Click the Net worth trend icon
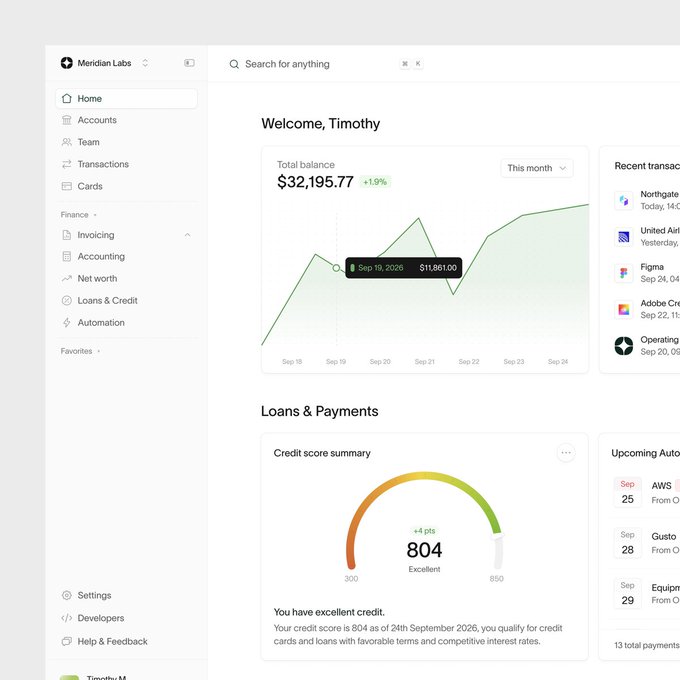Image resolution: width=680 pixels, height=680 pixels. 66,279
